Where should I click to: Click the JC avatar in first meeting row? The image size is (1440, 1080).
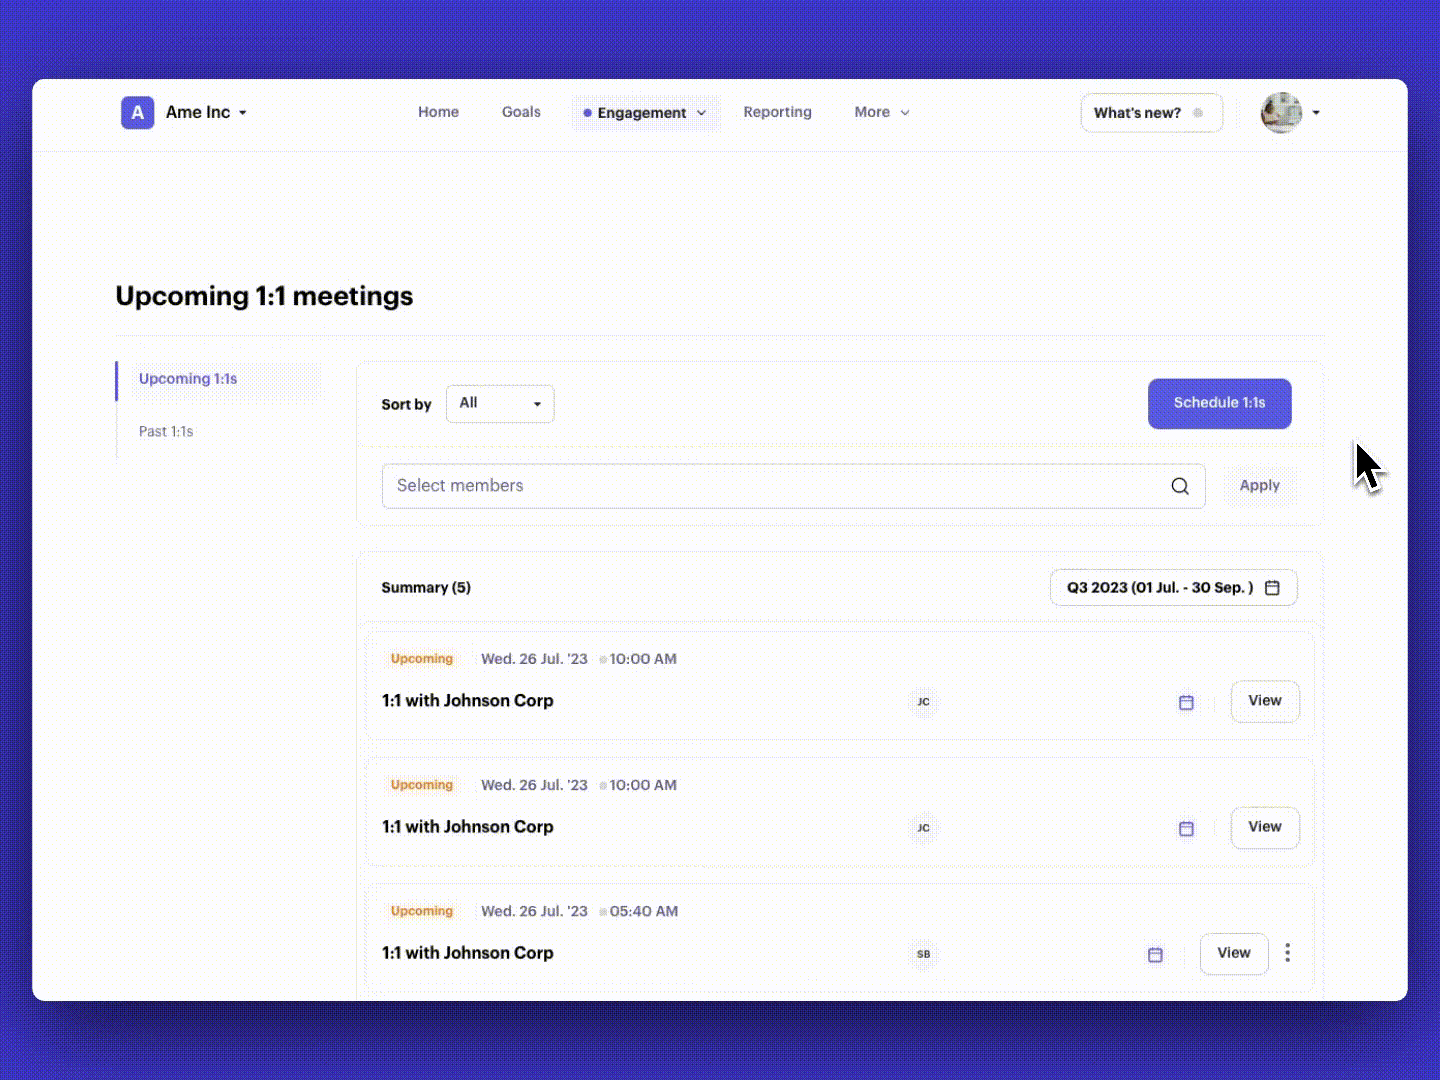click(x=923, y=702)
